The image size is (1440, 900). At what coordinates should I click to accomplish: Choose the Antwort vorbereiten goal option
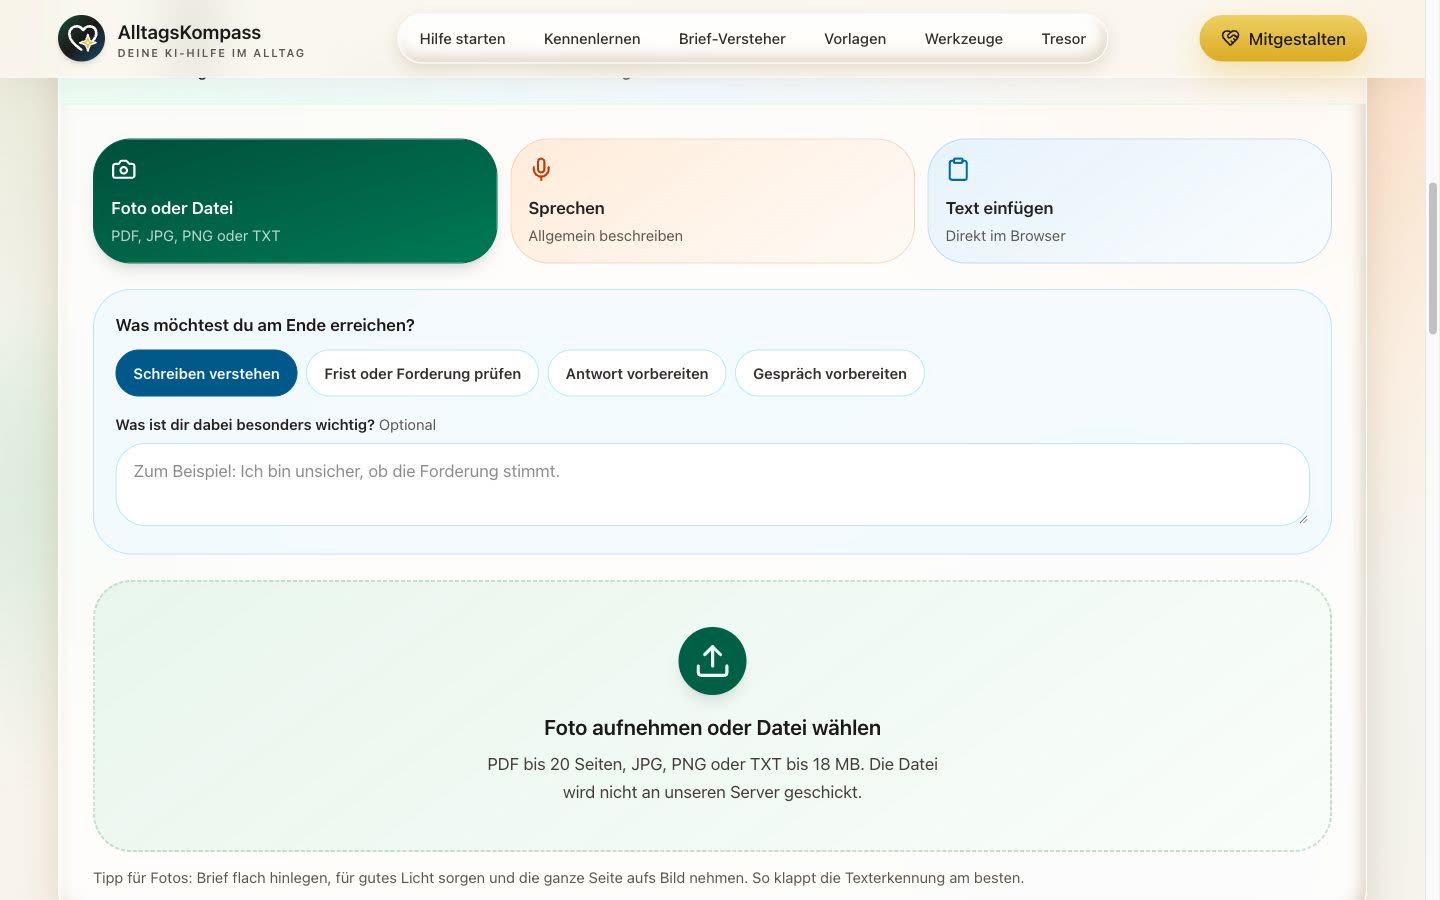coord(637,373)
